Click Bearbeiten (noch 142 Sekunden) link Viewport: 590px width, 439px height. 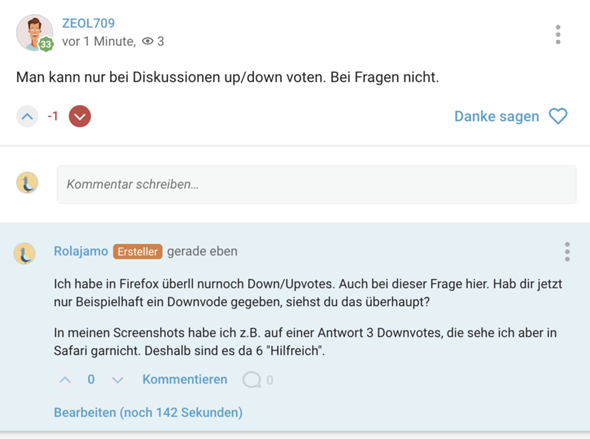coord(148,412)
